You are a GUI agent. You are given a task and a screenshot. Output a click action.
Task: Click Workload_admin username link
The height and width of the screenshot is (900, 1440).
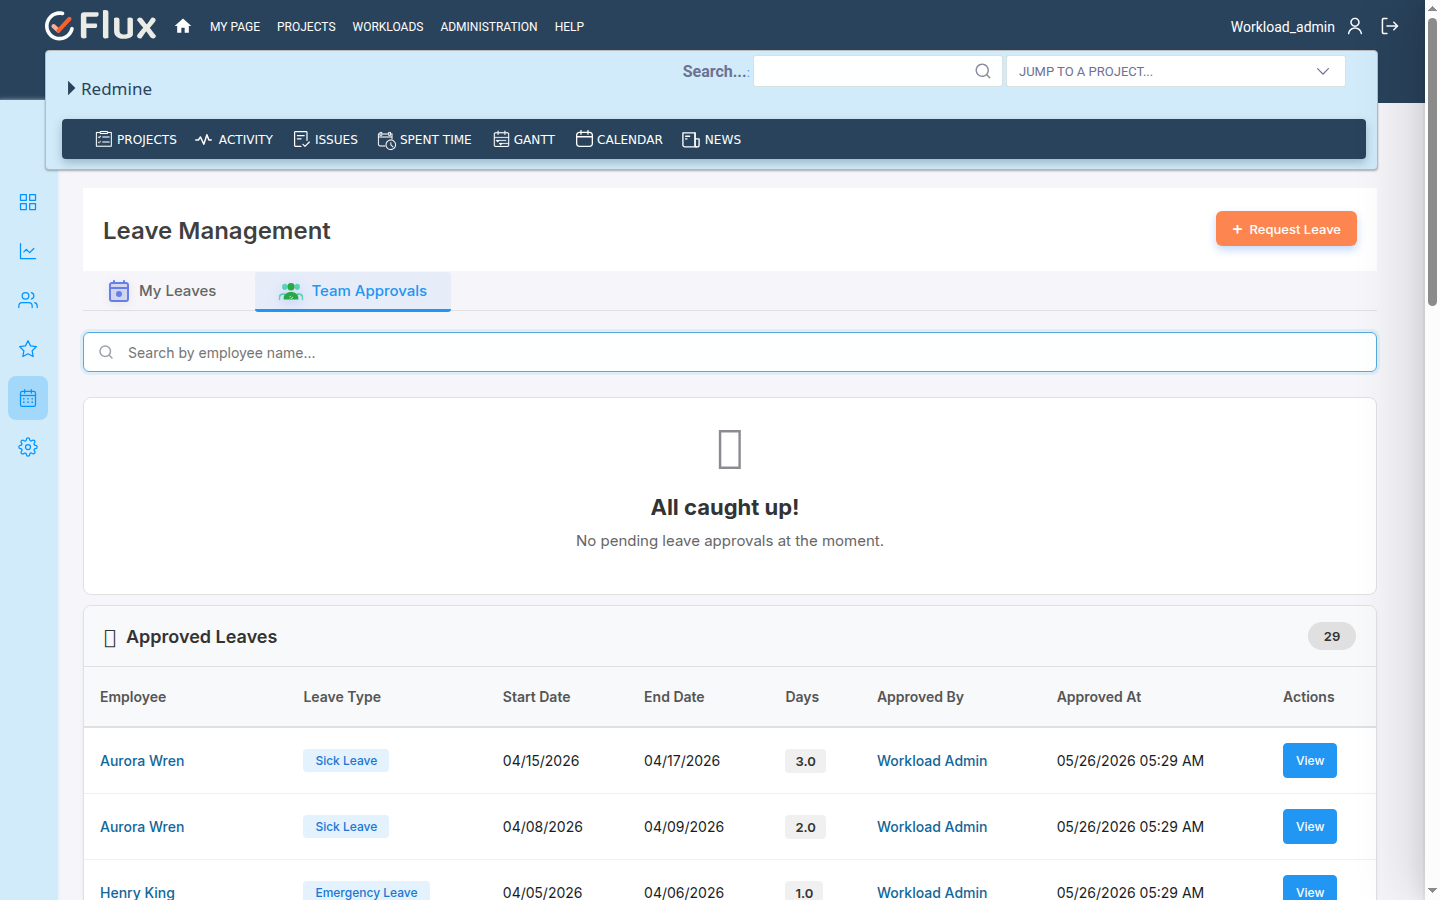pyautogui.click(x=1282, y=27)
